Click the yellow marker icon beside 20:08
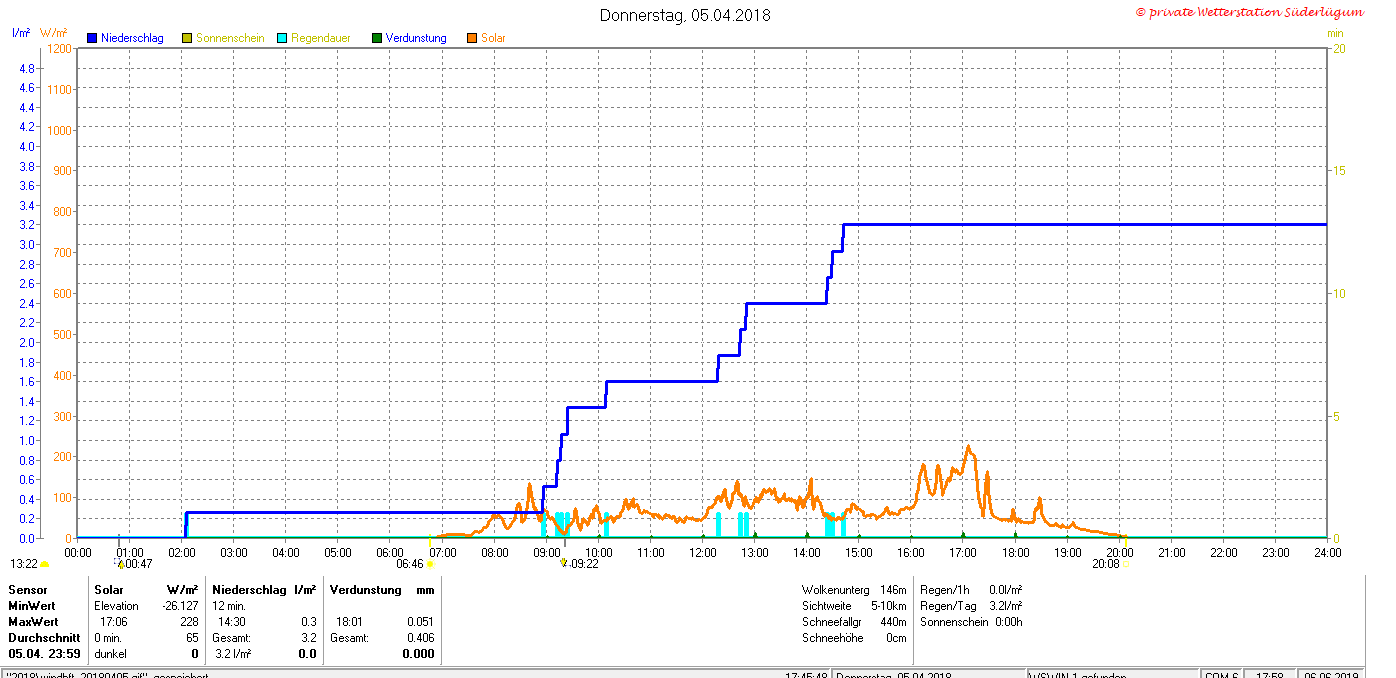This screenshot has width=1396, height=678. click(x=1126, y=564)
